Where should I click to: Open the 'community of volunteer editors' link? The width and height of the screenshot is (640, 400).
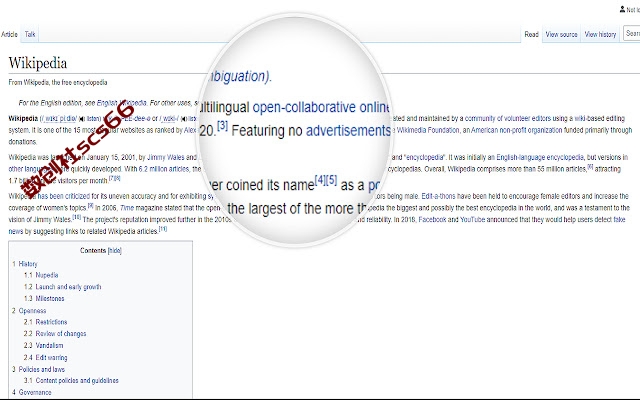(509, 118)
